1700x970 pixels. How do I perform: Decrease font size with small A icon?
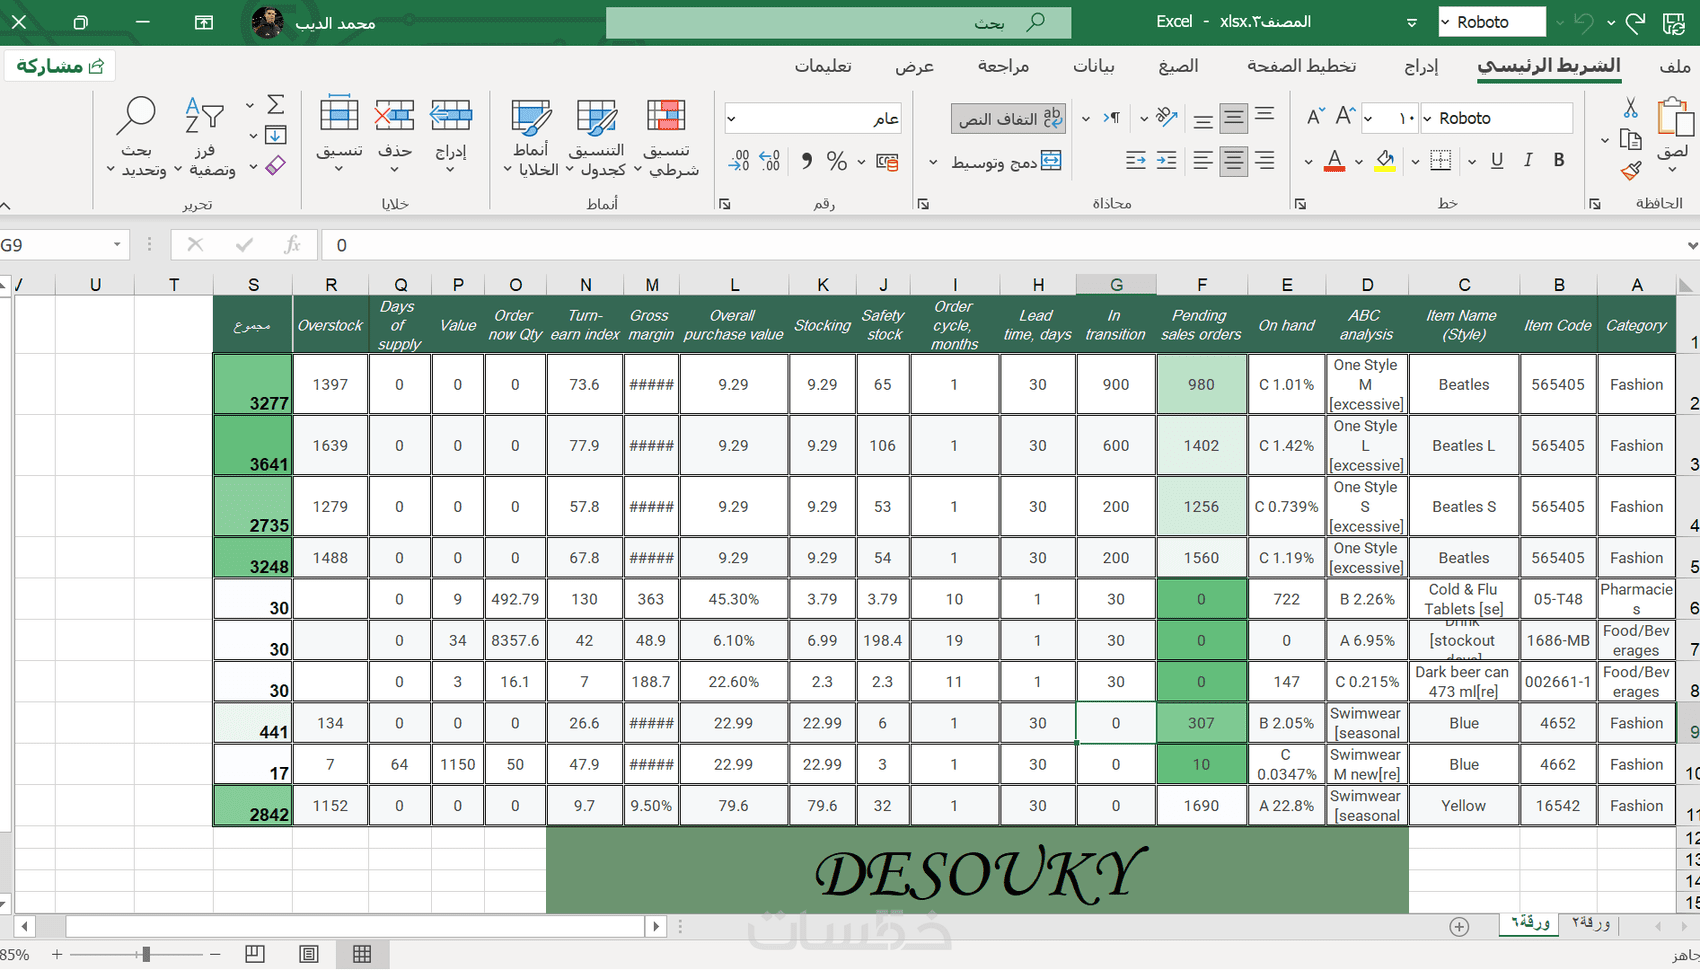tap(1315, 117)
